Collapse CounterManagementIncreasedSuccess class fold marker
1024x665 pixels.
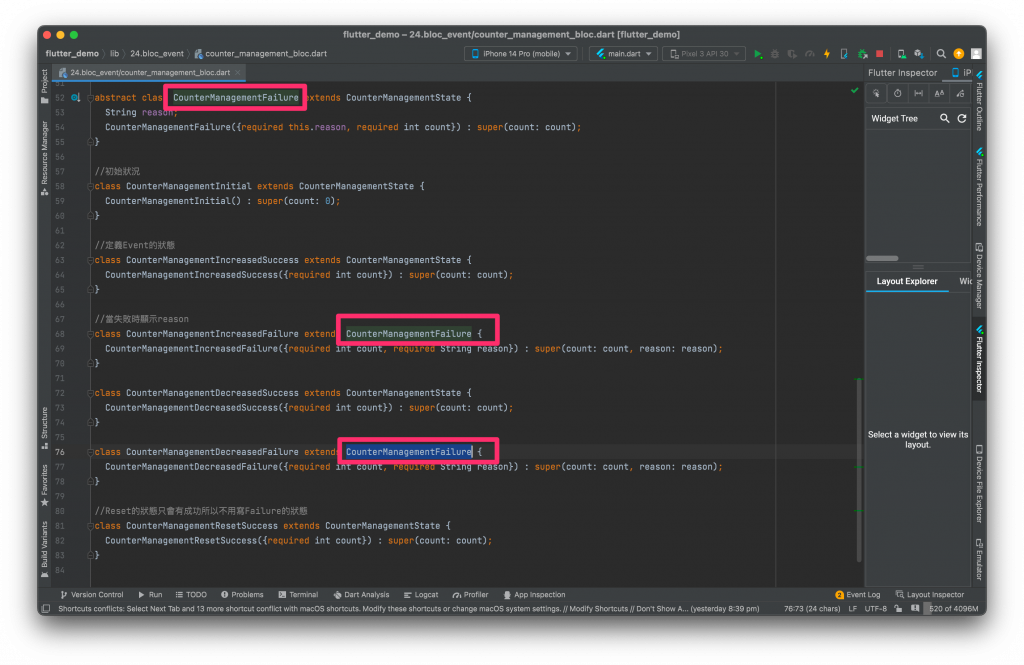point(90,261)
